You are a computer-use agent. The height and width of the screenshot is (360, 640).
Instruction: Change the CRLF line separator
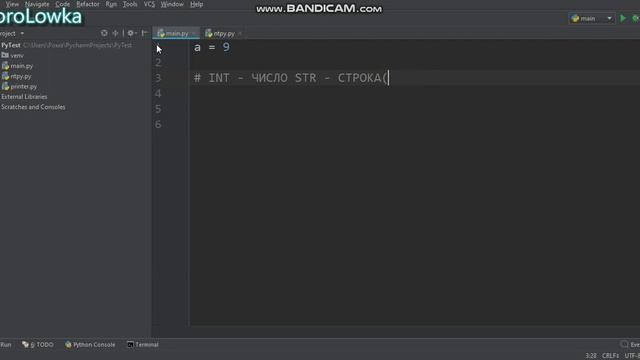[610, 356]
